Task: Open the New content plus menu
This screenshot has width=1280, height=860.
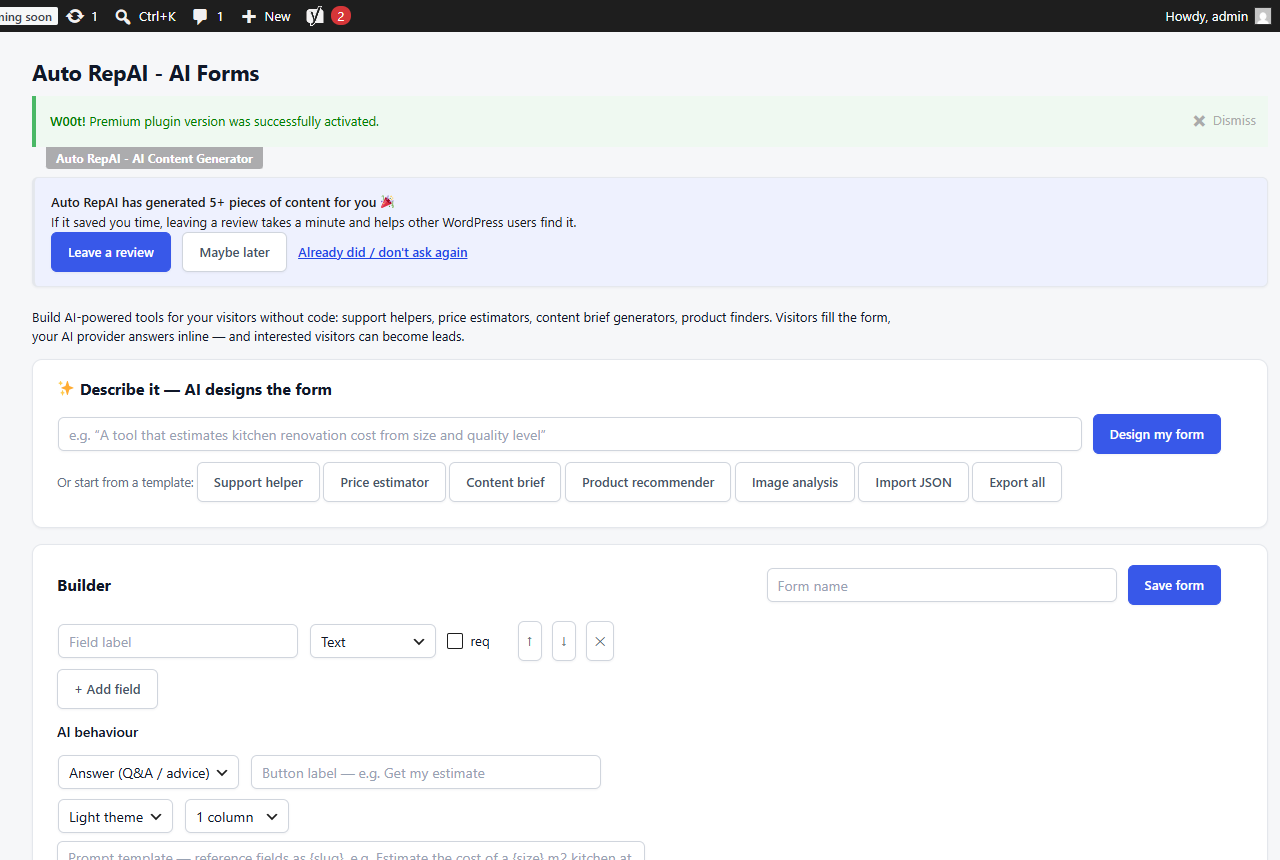Action: (x=266, y=16)
